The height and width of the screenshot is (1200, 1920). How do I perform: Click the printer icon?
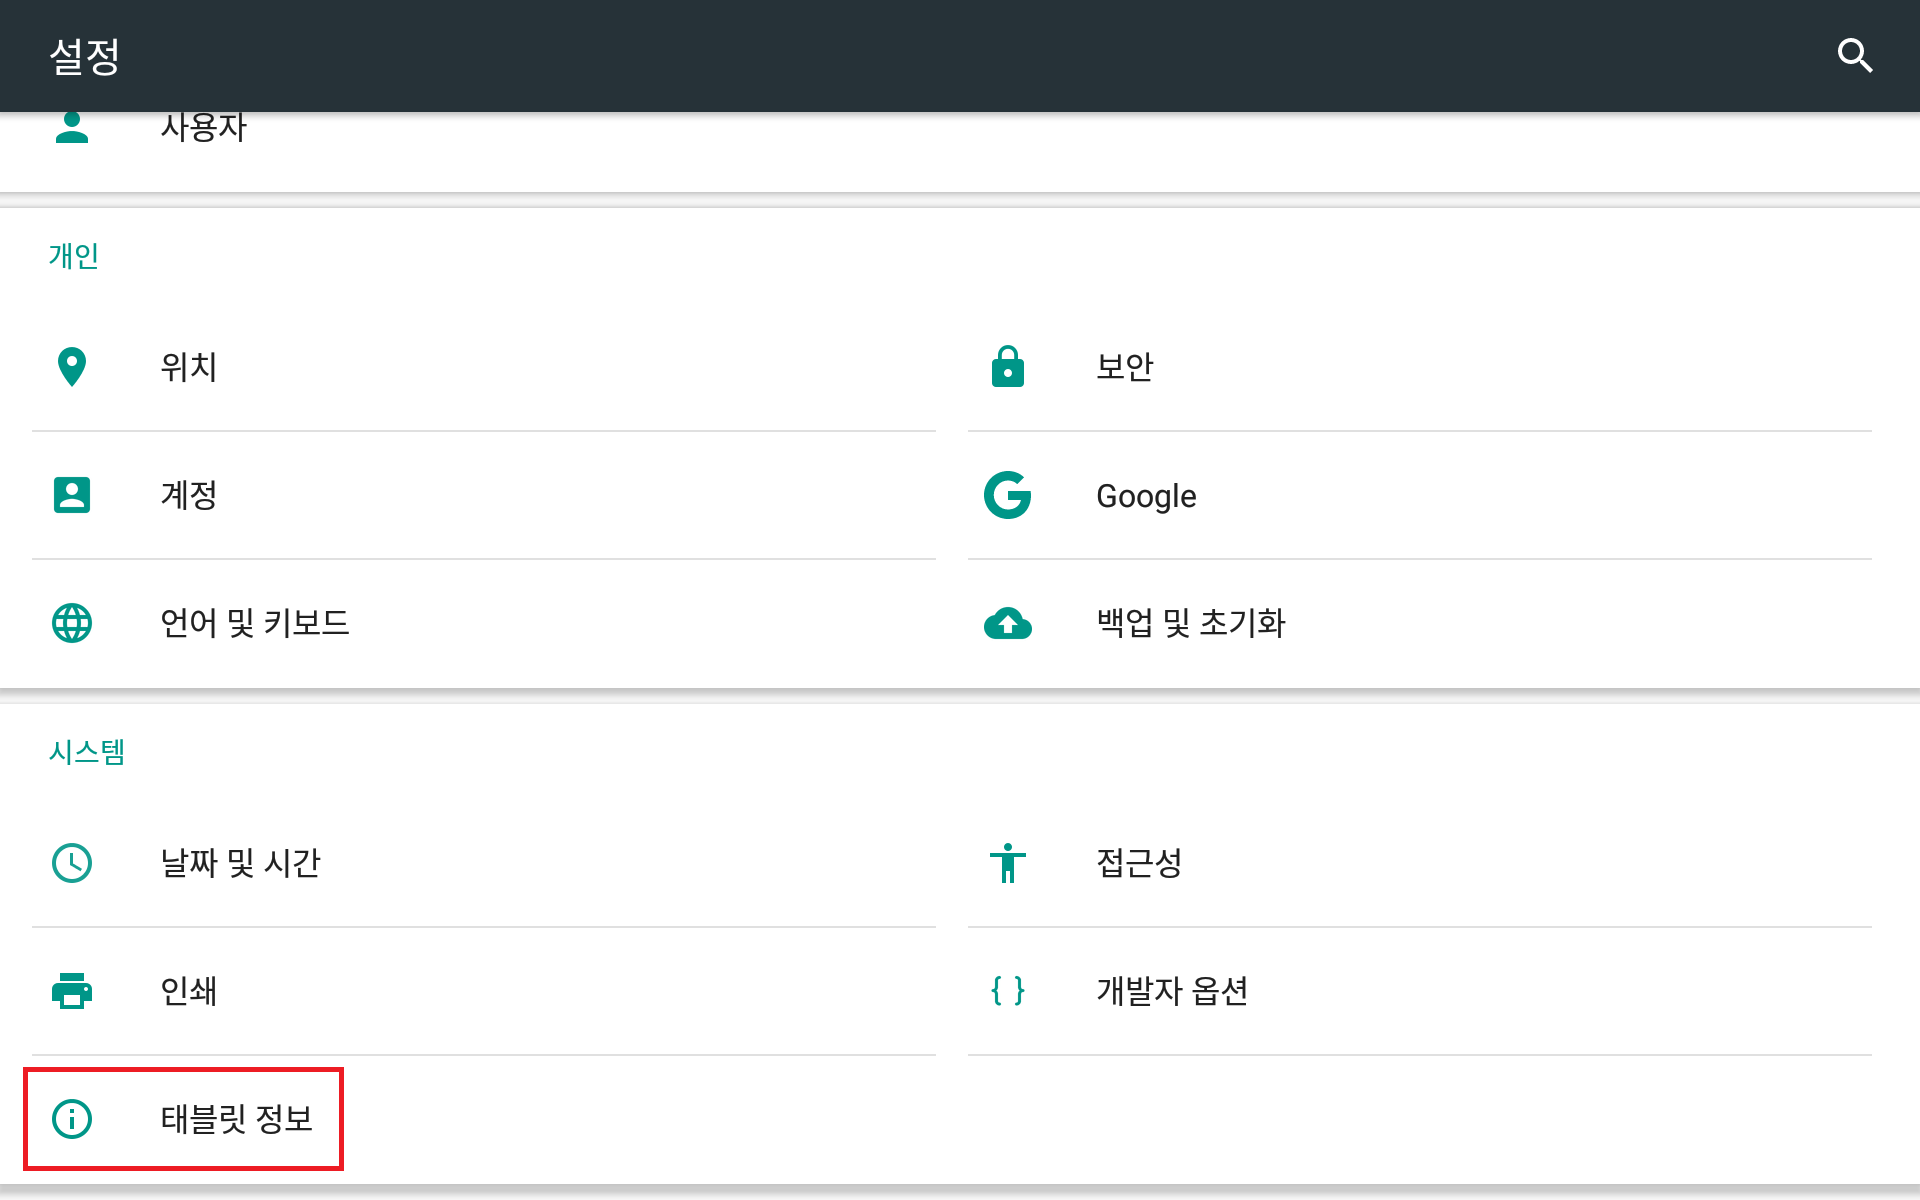[72, 991]
